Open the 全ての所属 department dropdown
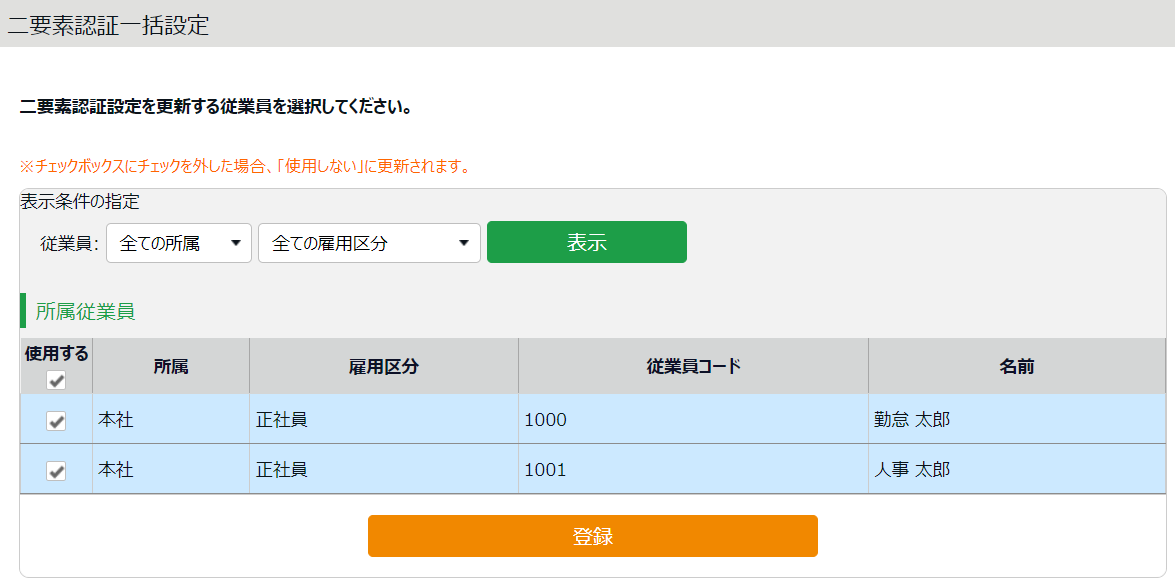 179,243
